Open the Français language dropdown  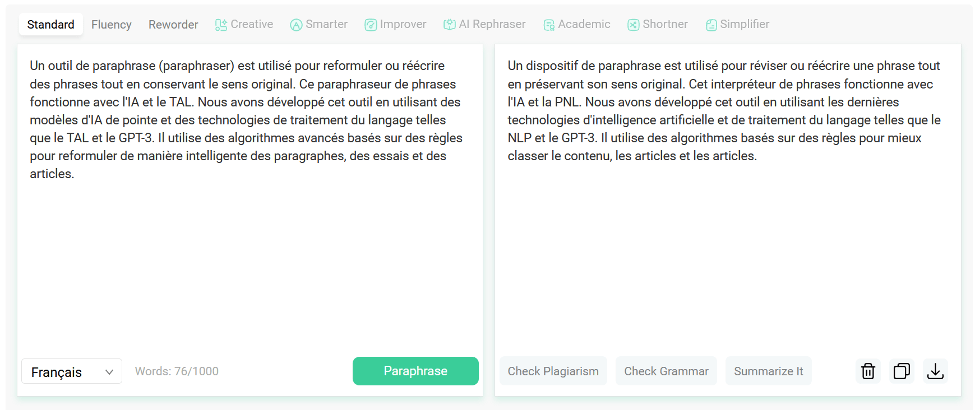72,371
